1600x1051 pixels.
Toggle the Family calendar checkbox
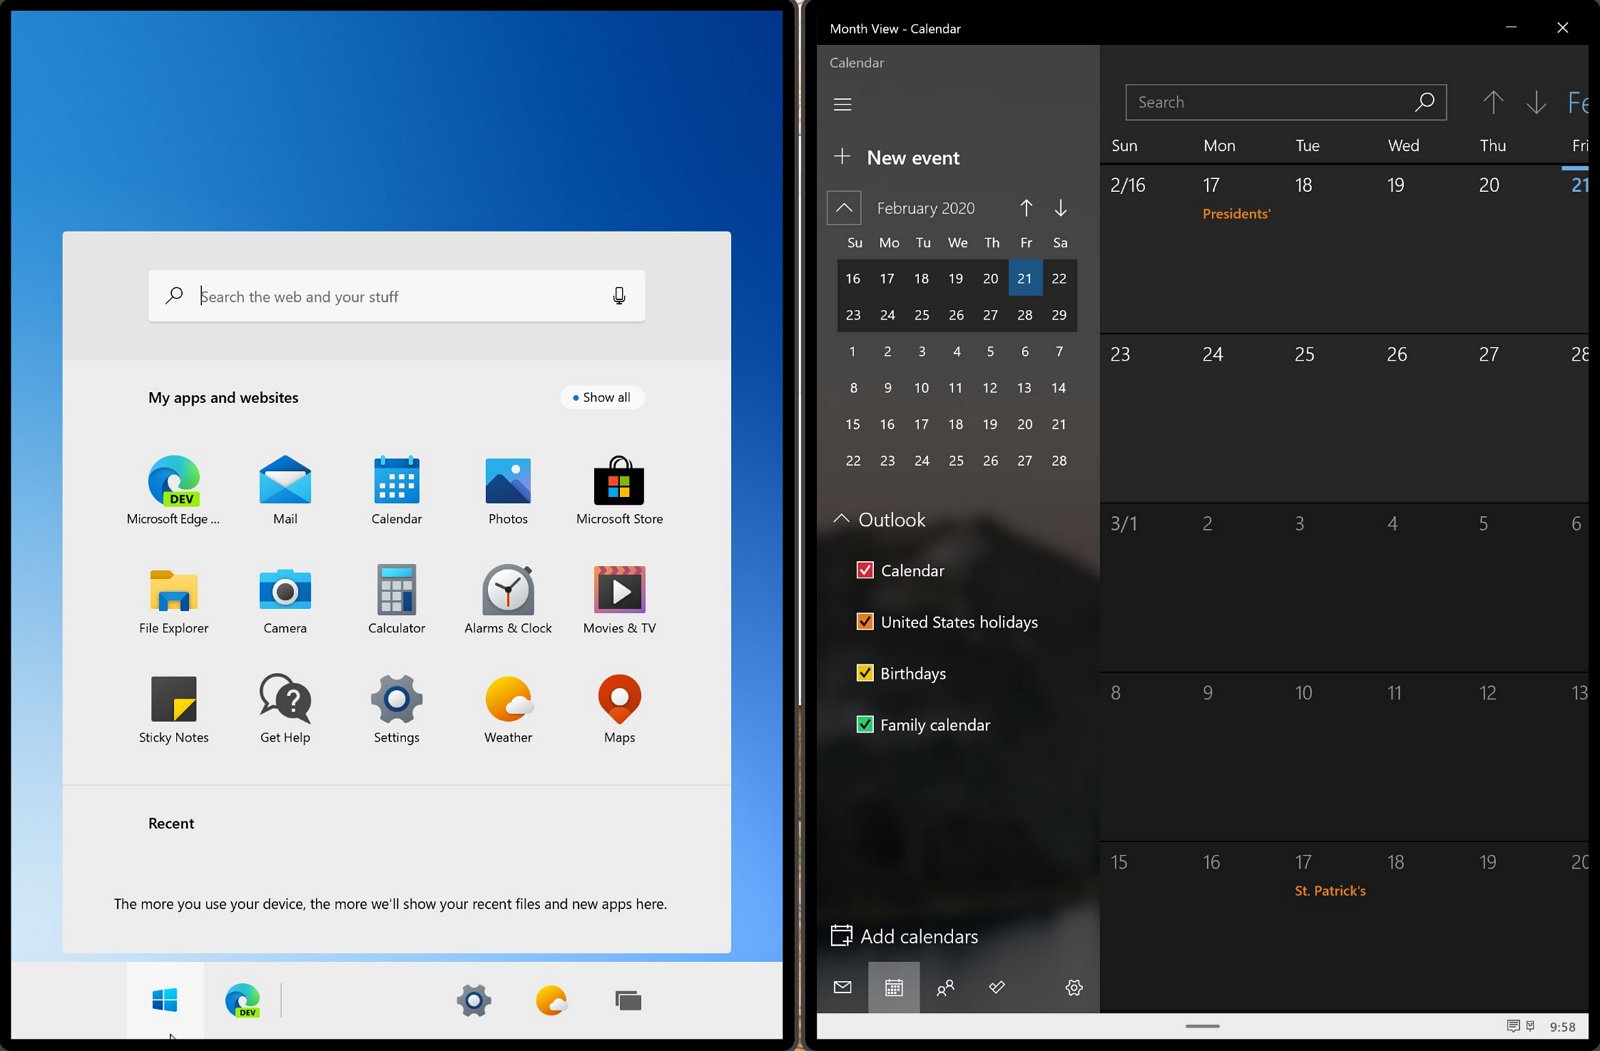pos(866,724)
